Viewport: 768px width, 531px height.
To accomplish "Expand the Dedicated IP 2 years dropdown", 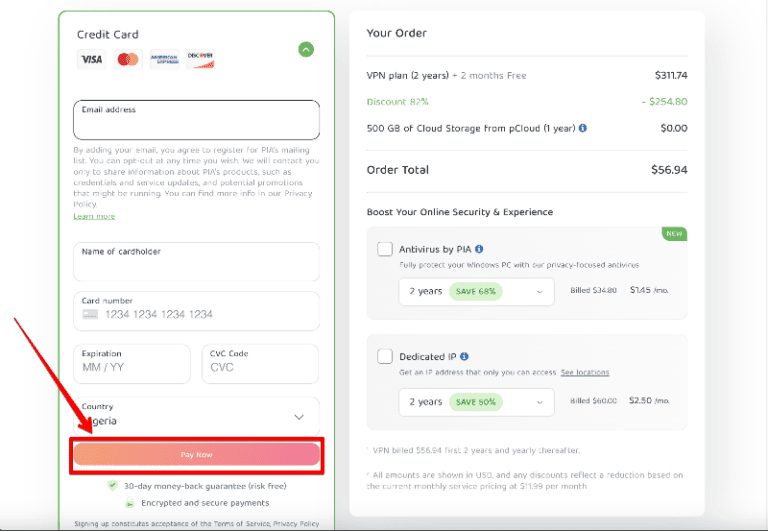I will coord(475,402).
